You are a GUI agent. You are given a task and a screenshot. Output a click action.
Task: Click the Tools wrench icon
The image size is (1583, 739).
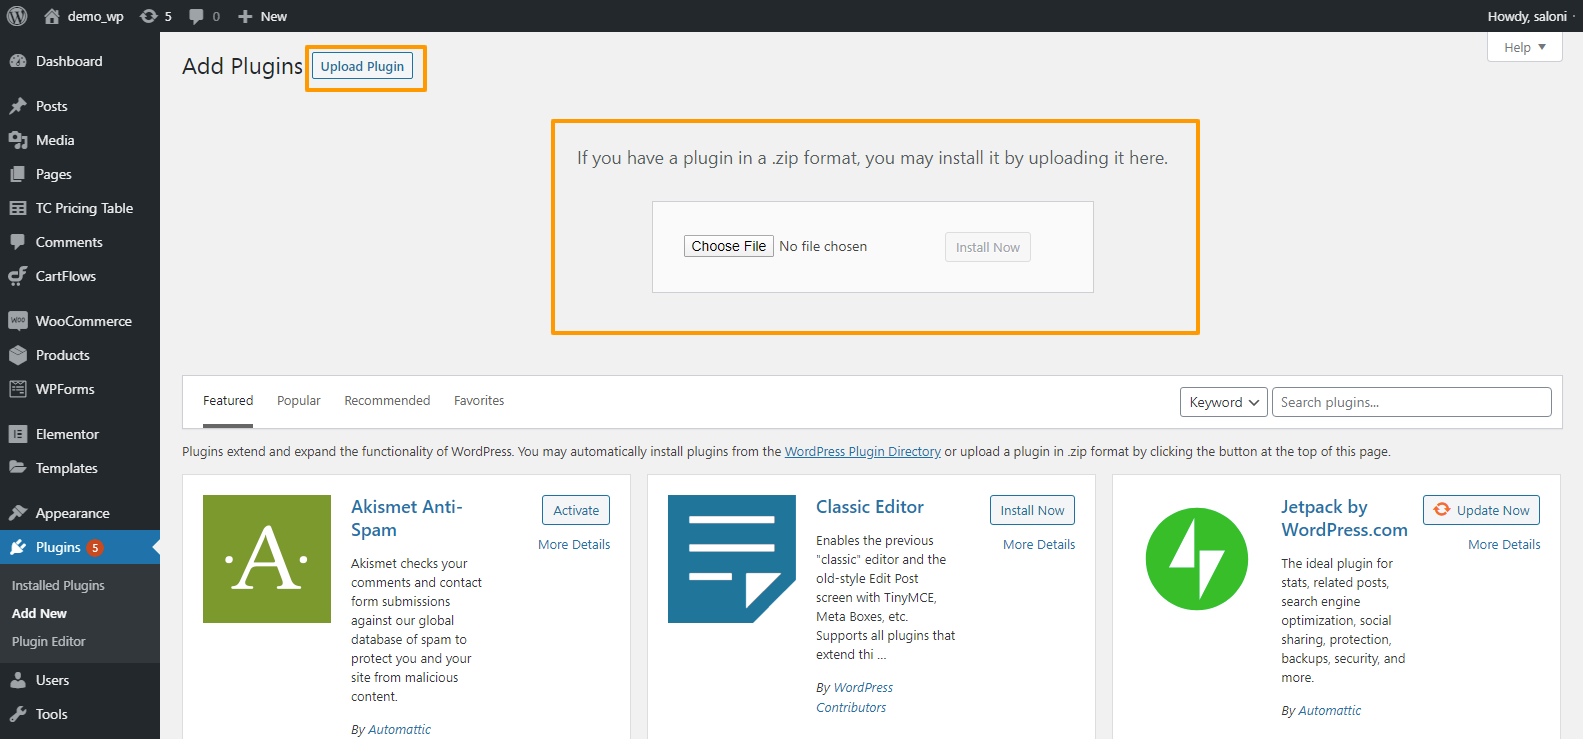pyautogui.click(x=18, y=714)
